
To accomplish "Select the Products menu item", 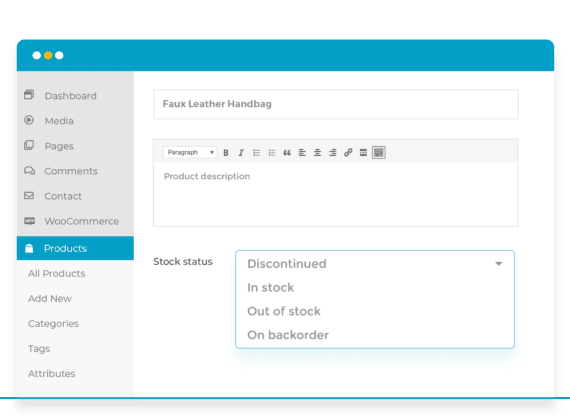I will point(75,248).
